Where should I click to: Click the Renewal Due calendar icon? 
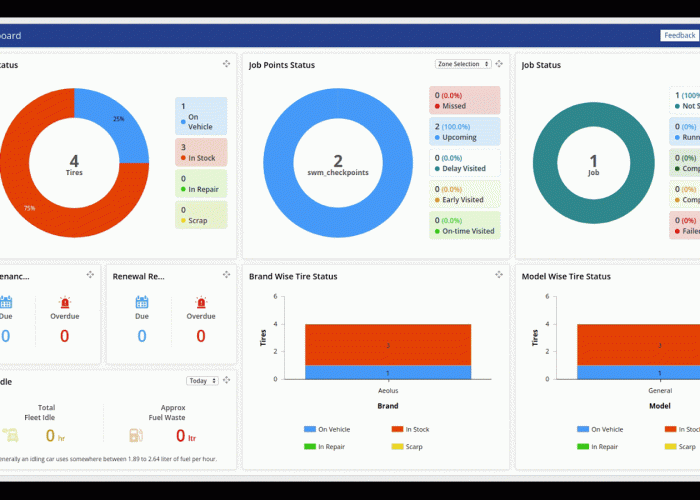[141, 303]
